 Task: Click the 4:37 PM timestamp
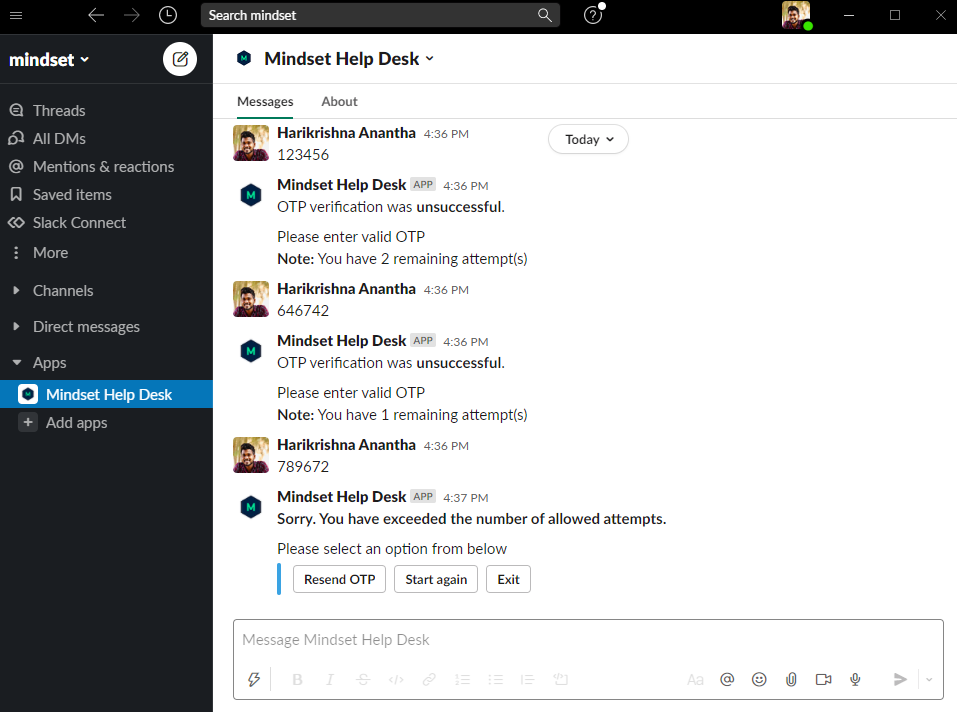pos(466,498)
